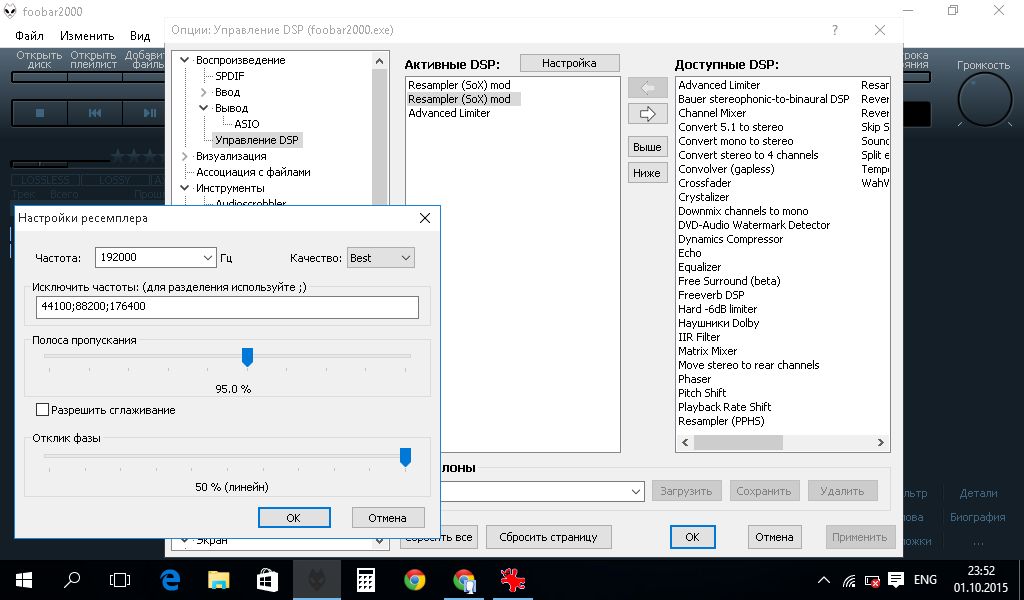Open the action center notifications icon
The height and width of the screenshot is (600, 1024).
click(896, 579)
